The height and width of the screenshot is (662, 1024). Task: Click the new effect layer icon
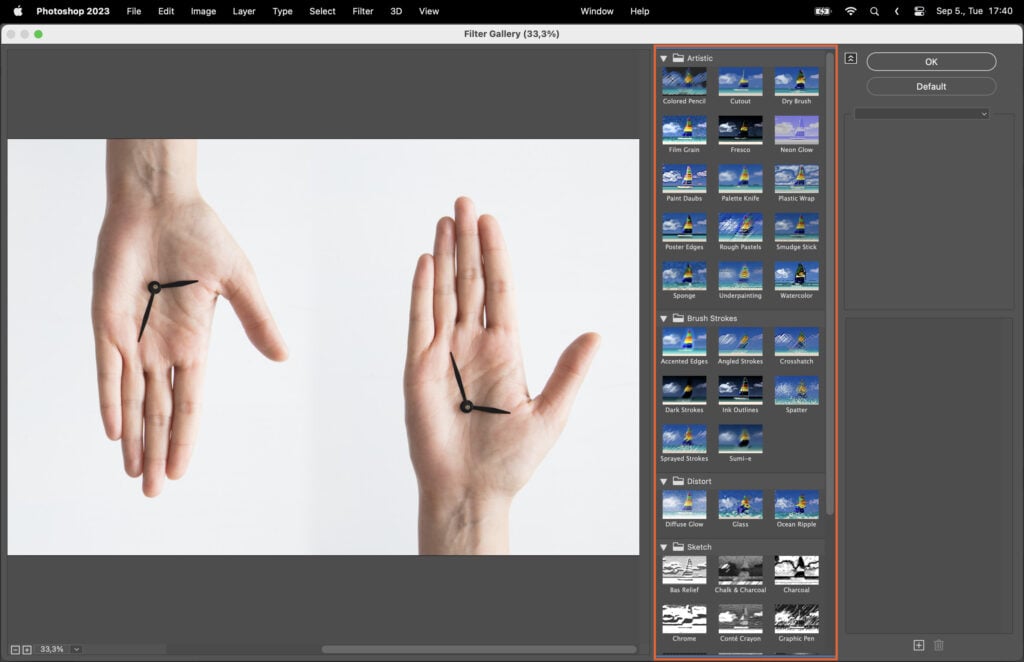[917, 645]
